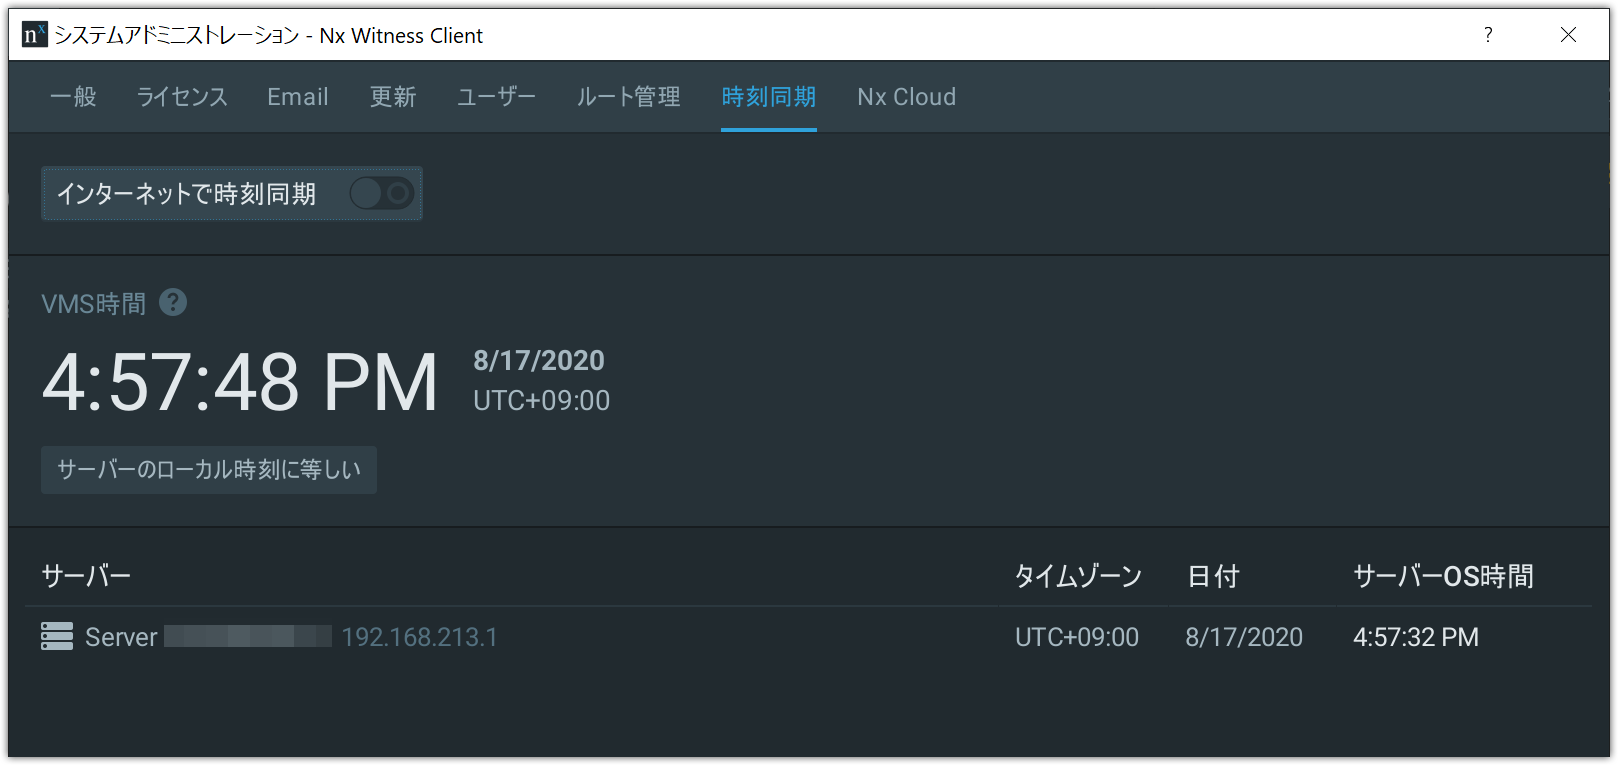Click the server timezone UTC+09:00 cell
This screenshot has height=765, width=1618.
(1077, 637)
